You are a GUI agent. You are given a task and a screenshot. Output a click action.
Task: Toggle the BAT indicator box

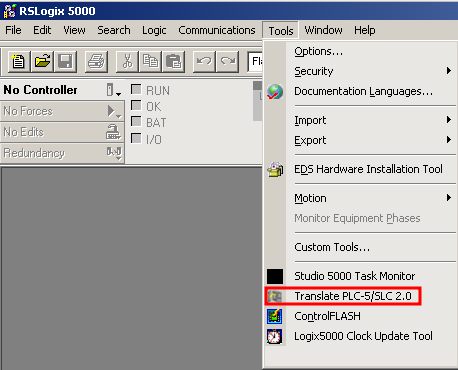[x=136, y=121]
